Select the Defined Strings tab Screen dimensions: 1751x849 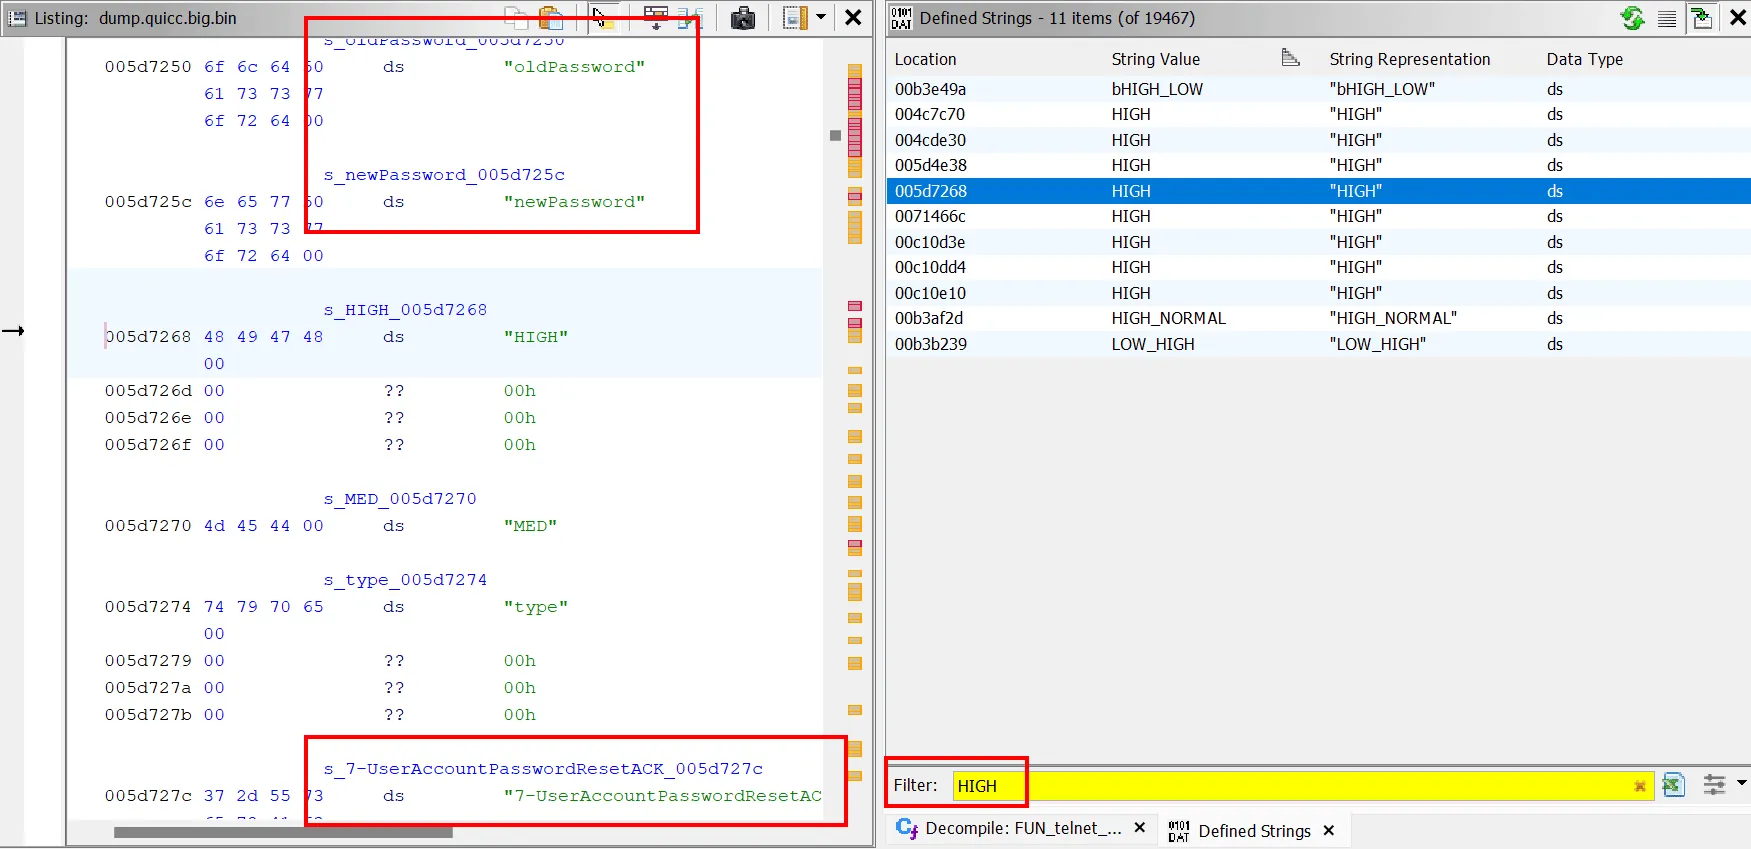point(1253,831)
